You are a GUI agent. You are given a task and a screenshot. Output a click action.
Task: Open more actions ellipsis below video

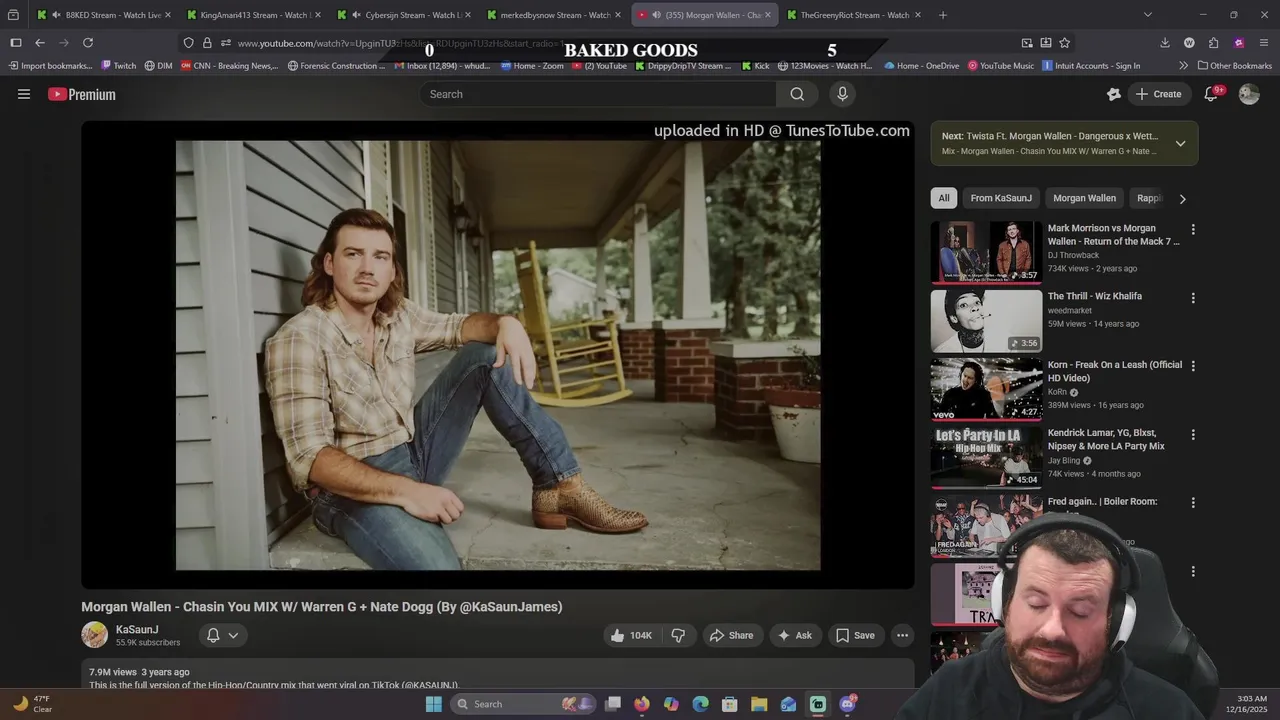tap(902, 635)
